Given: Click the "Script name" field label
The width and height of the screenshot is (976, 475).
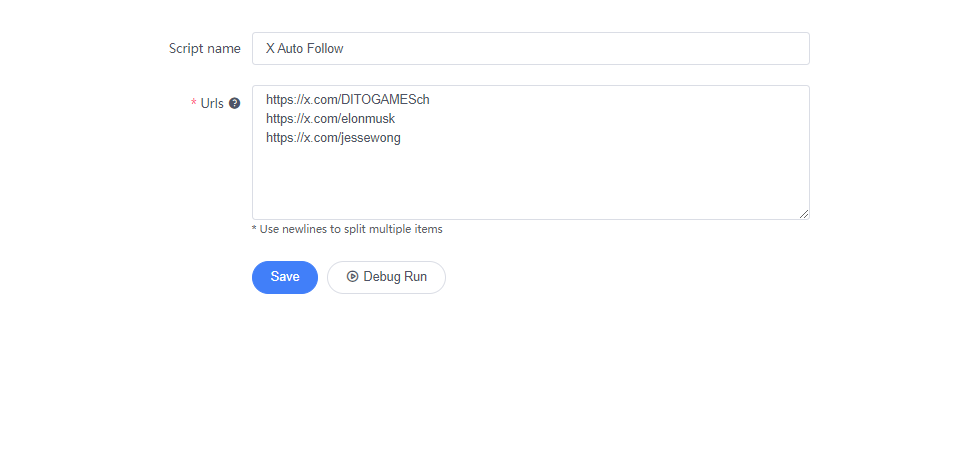Looking at the screenshot, I should [205, 49].
